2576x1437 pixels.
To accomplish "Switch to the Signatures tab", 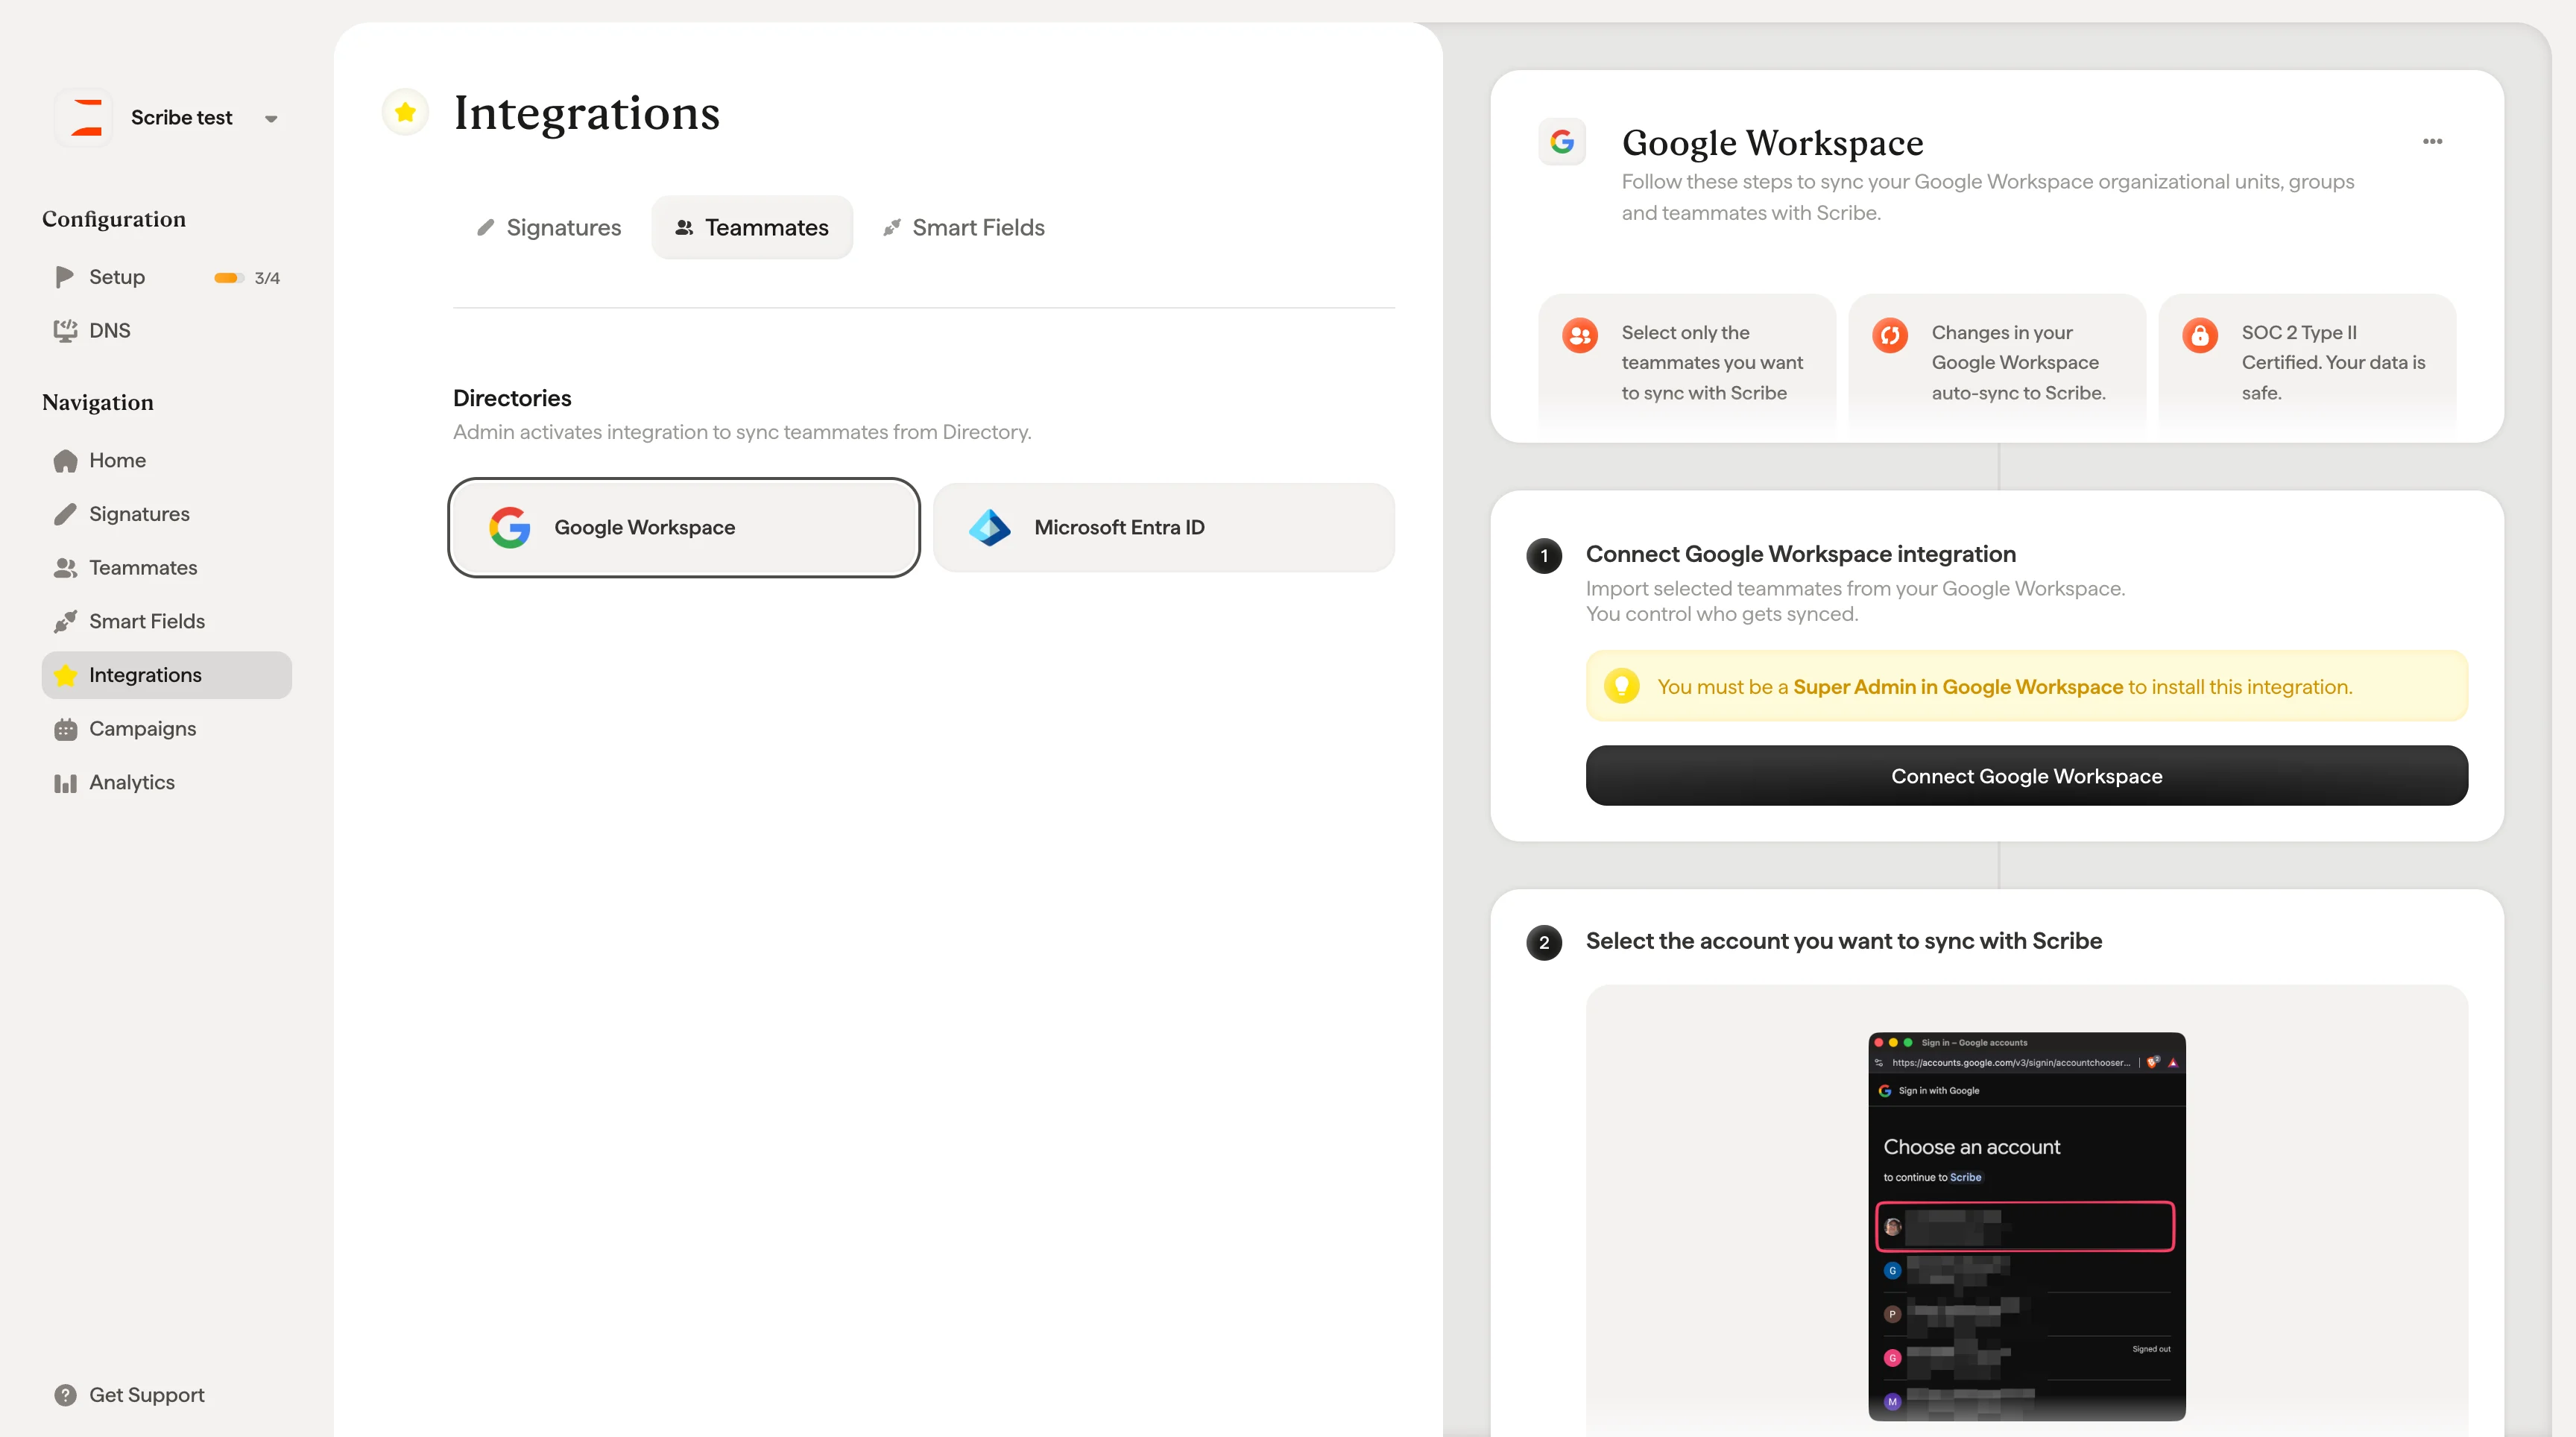I will coord(549,228).
